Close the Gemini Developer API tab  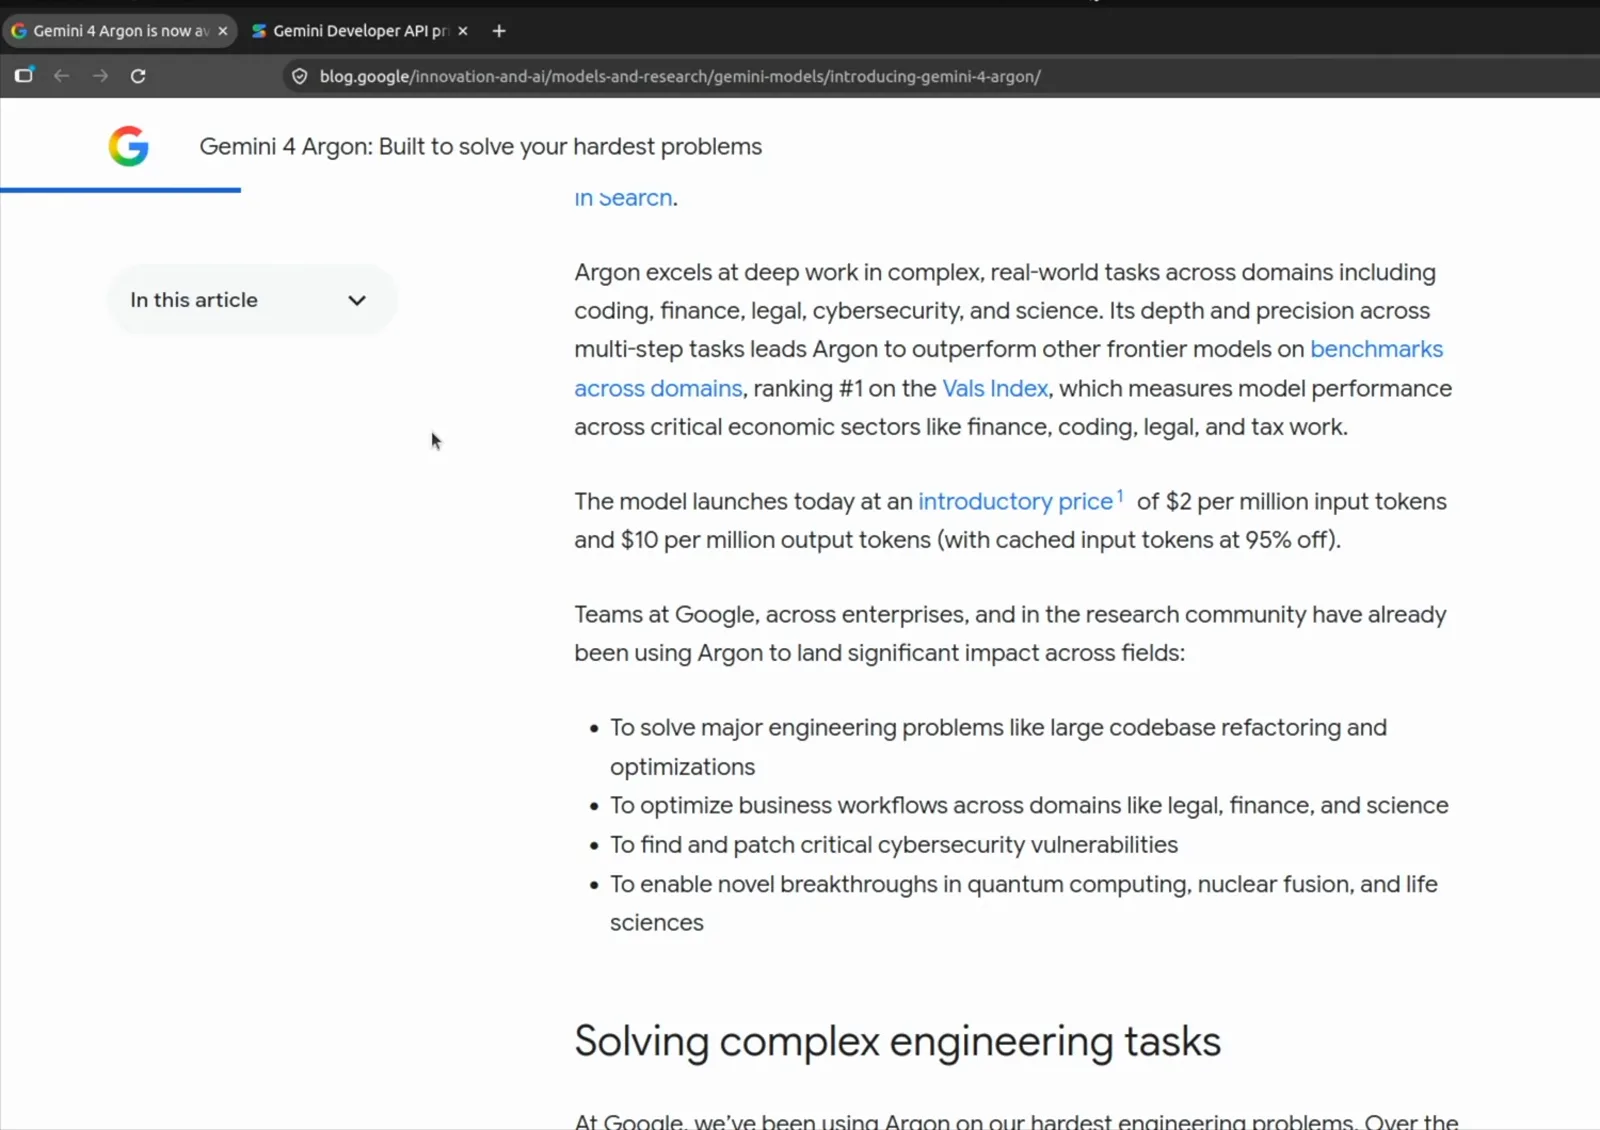coord(463,31)
